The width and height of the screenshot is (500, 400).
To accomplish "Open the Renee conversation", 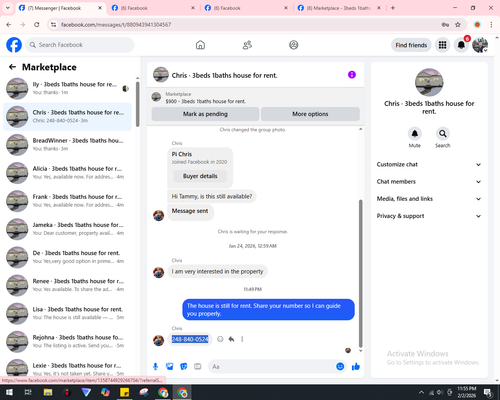I will click(x=67, y=285).
